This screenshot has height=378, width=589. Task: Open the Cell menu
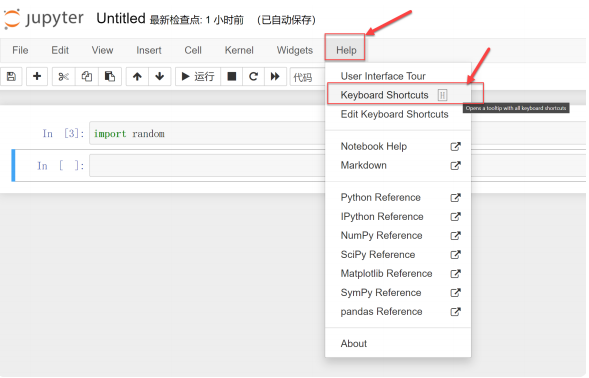(x=193, y=50)
